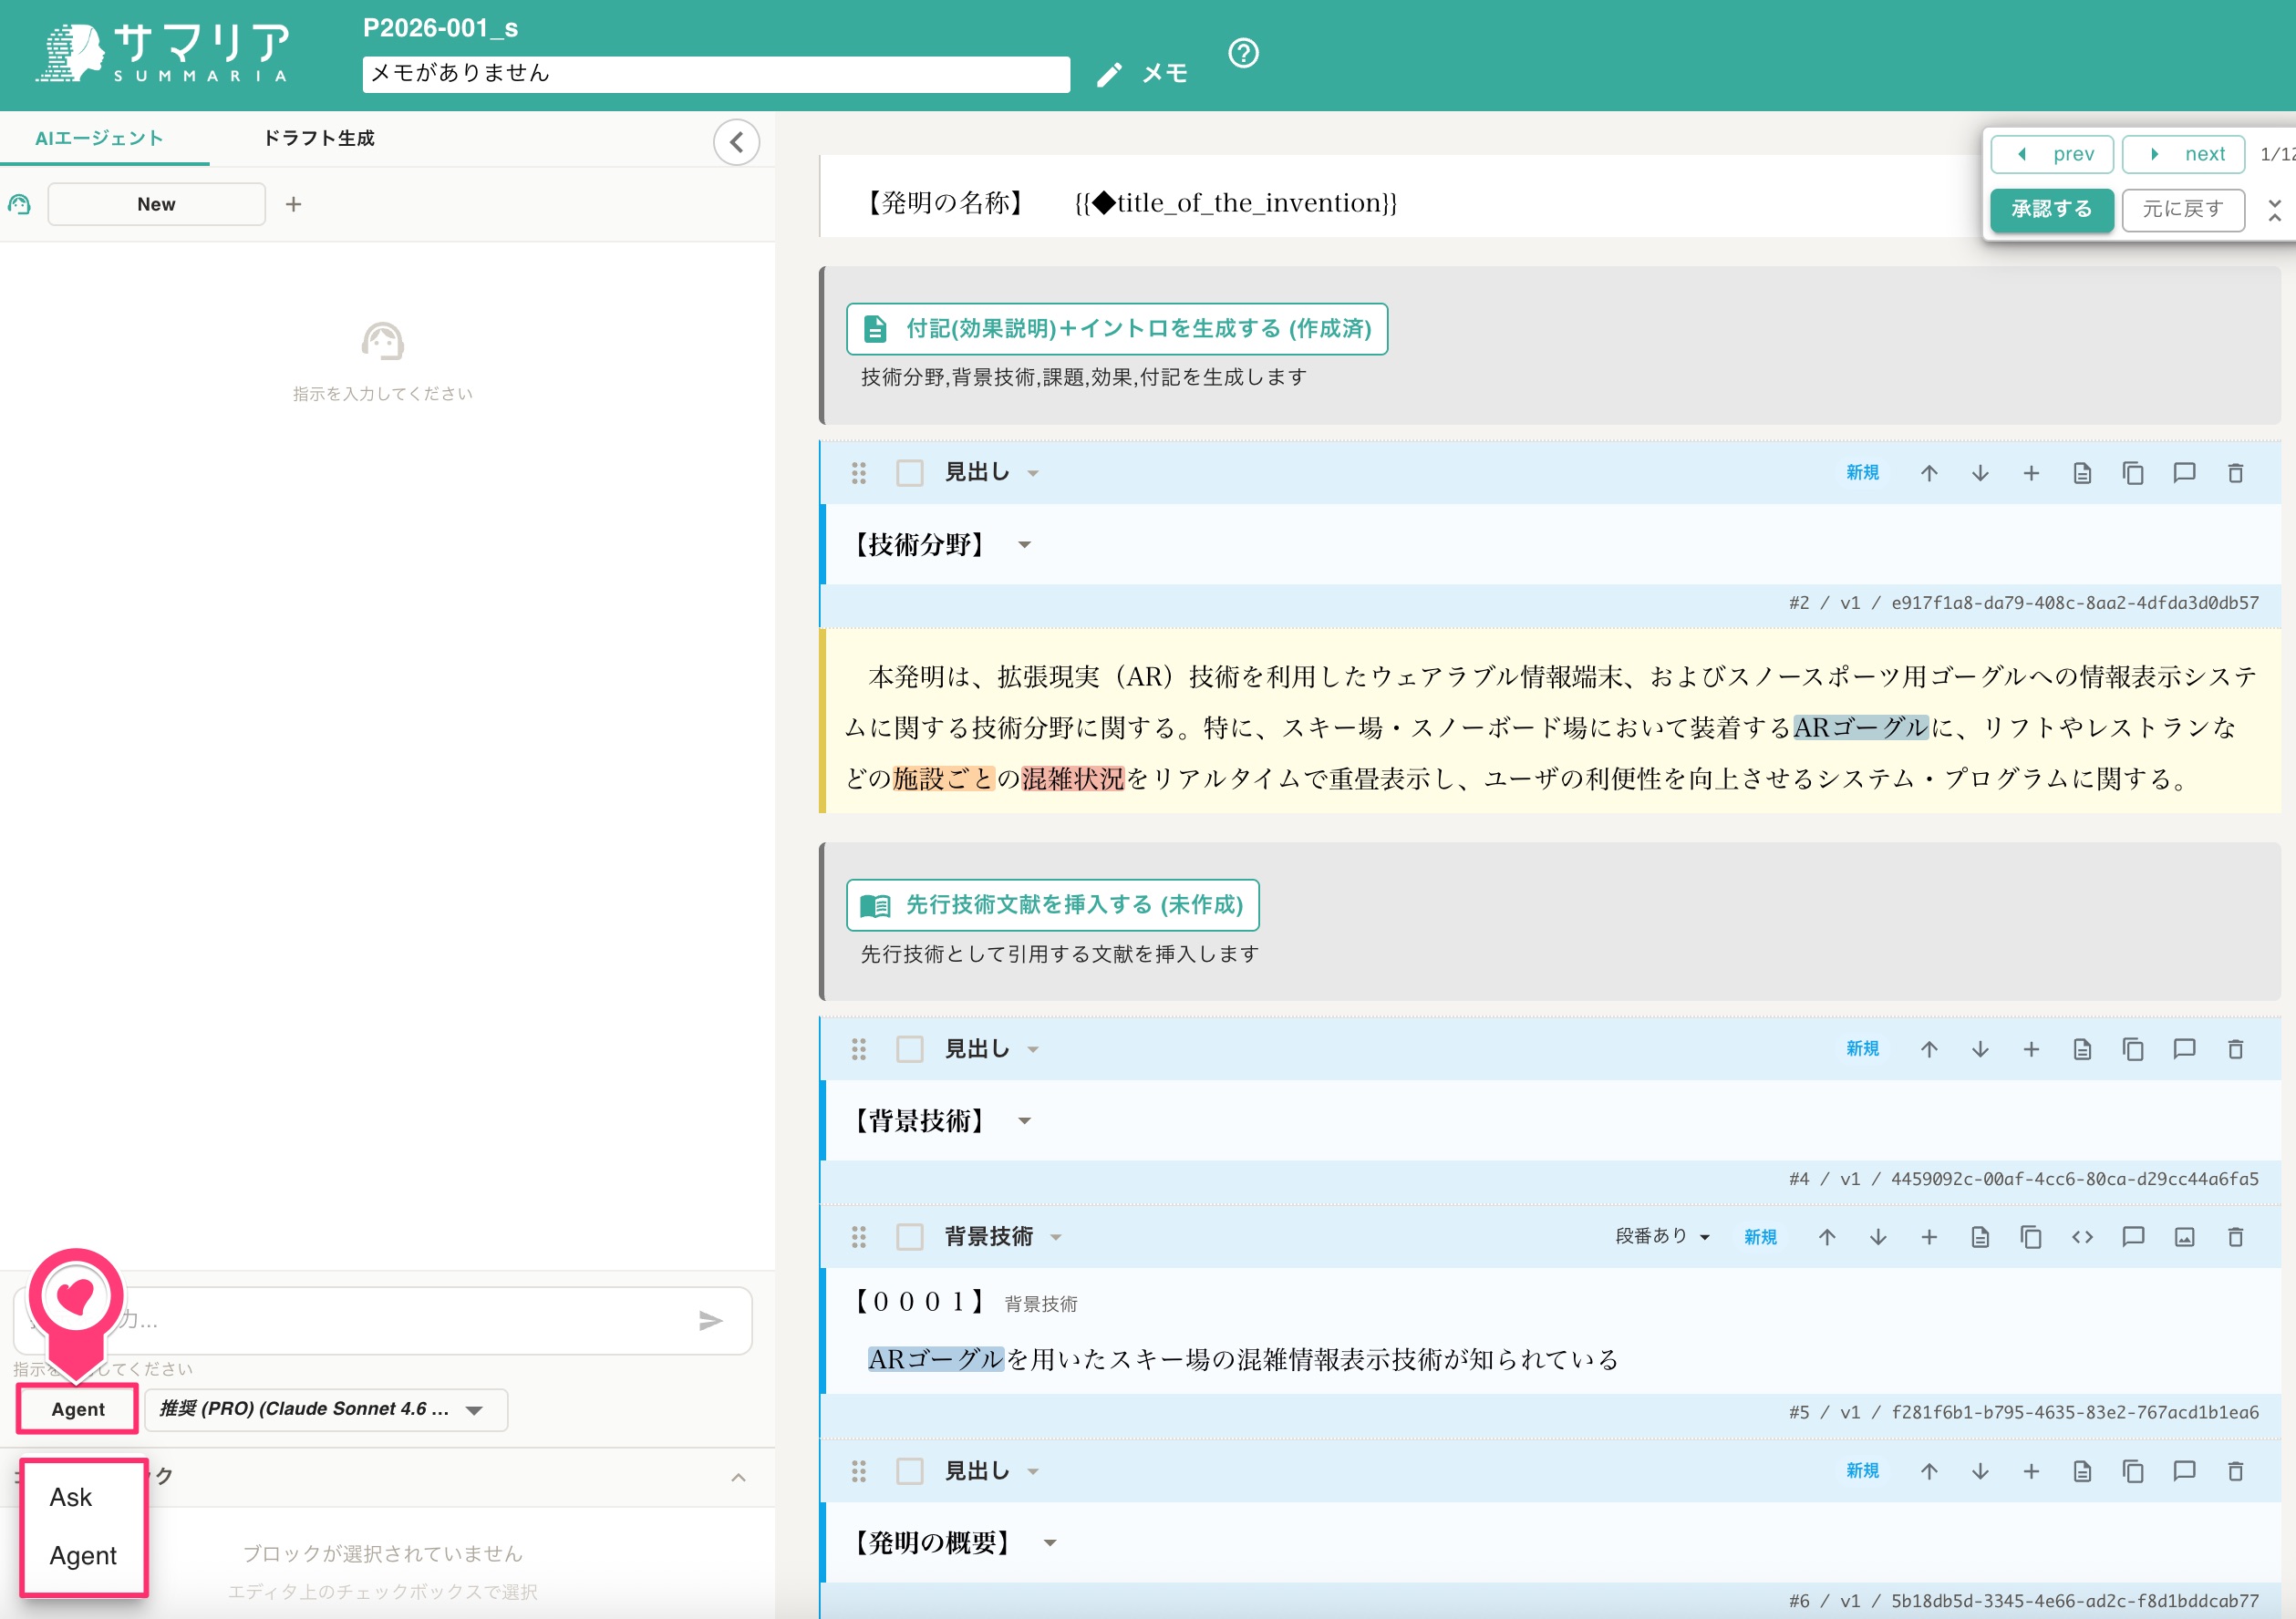
Task: Insert image in 背景技術 paragraph block
Action: tap(2184, 1237)
